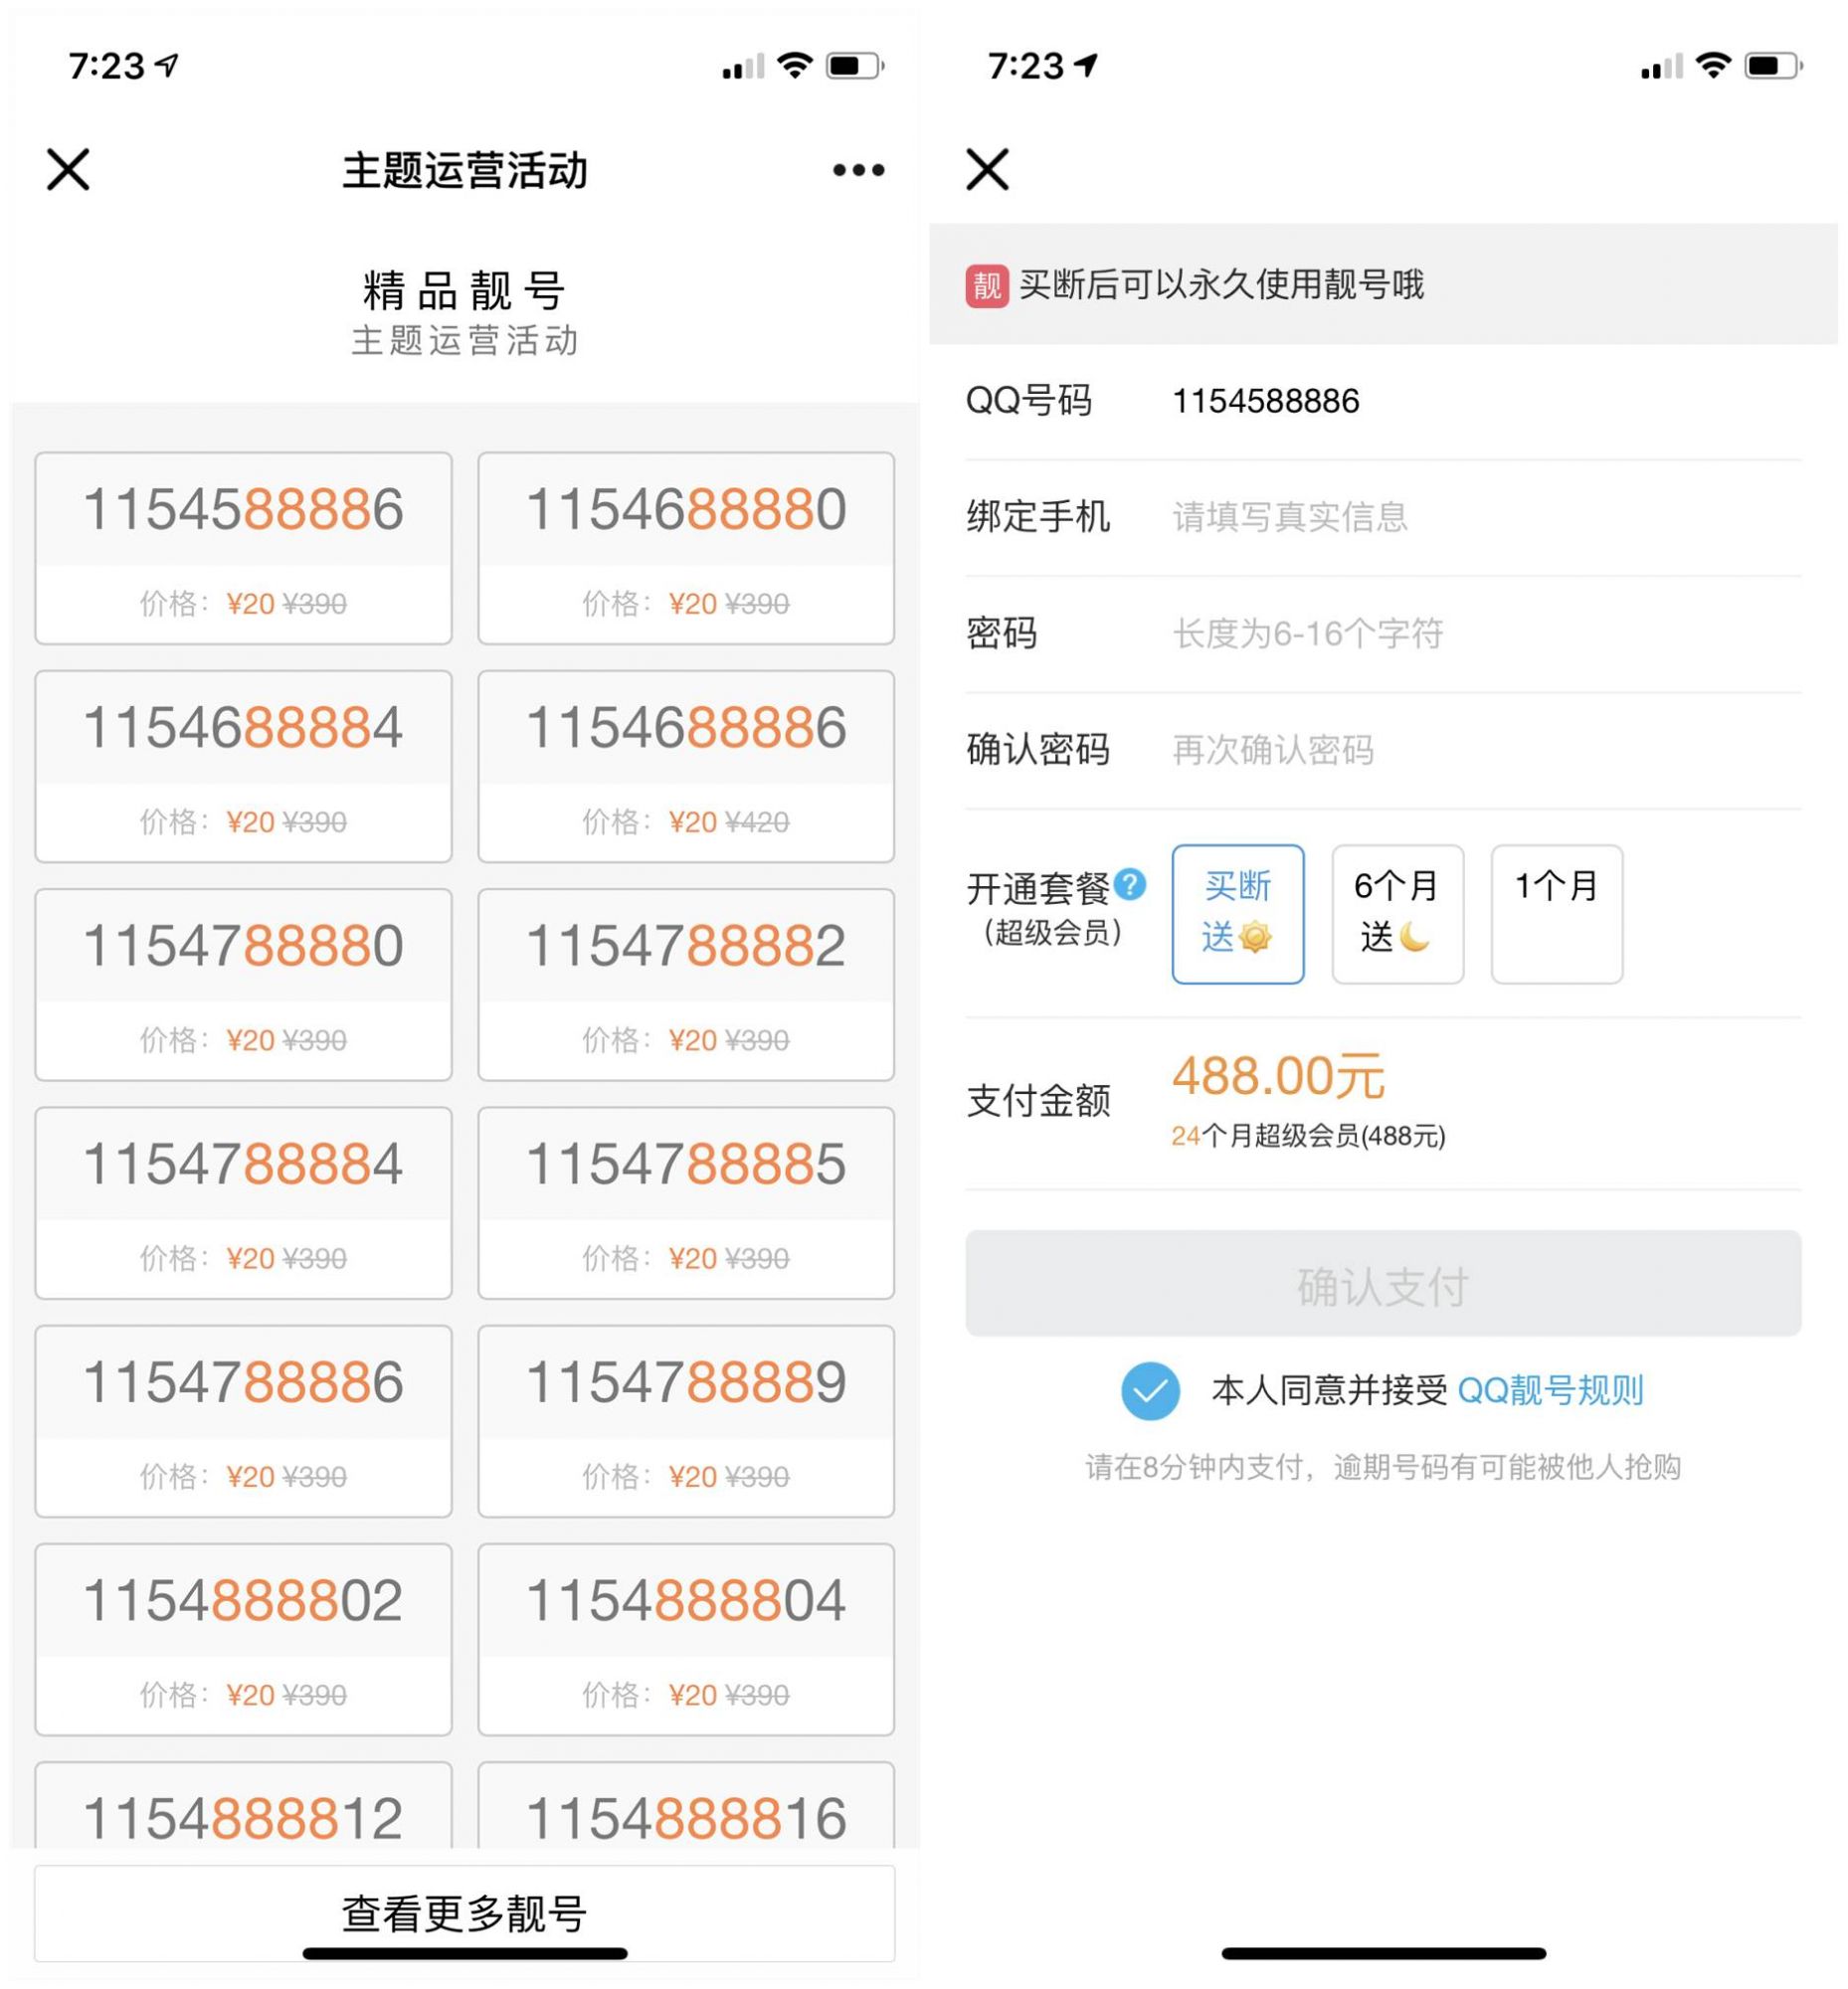Open the three-dot more menu
The width and height of the screenshot is (1848, 1989).
858,170
